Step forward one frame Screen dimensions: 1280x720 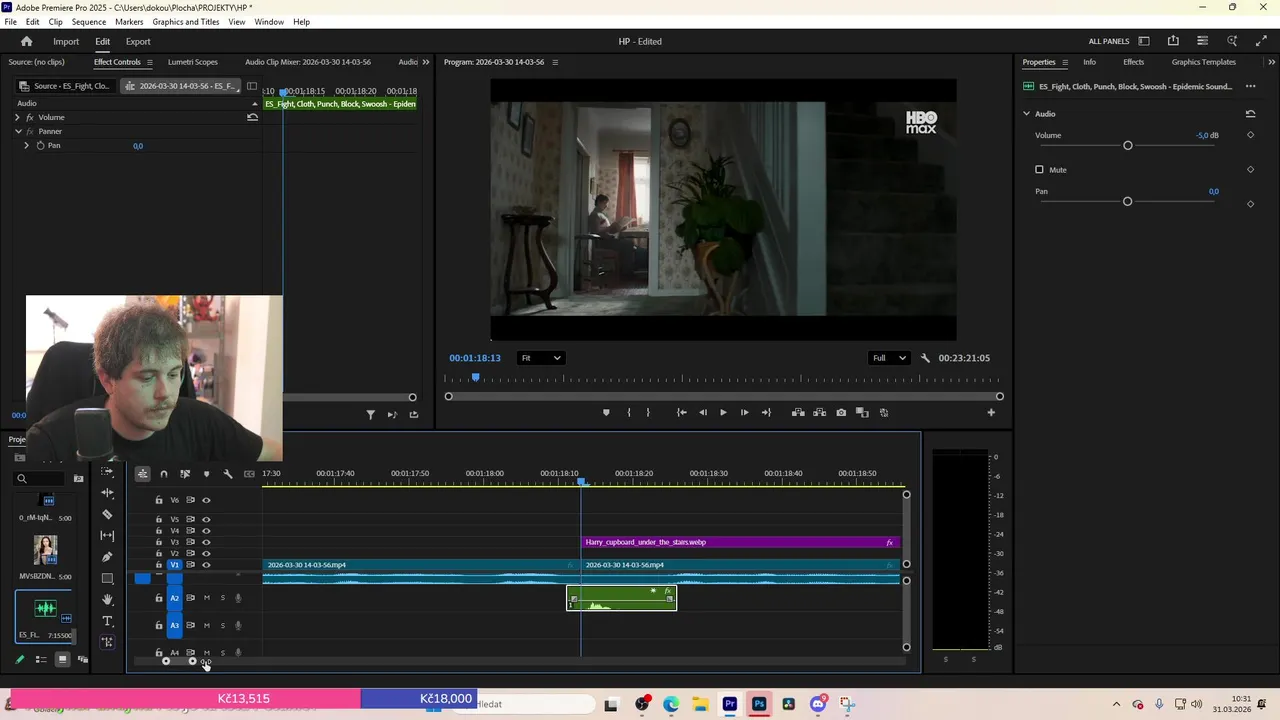(x=744, y=412)
